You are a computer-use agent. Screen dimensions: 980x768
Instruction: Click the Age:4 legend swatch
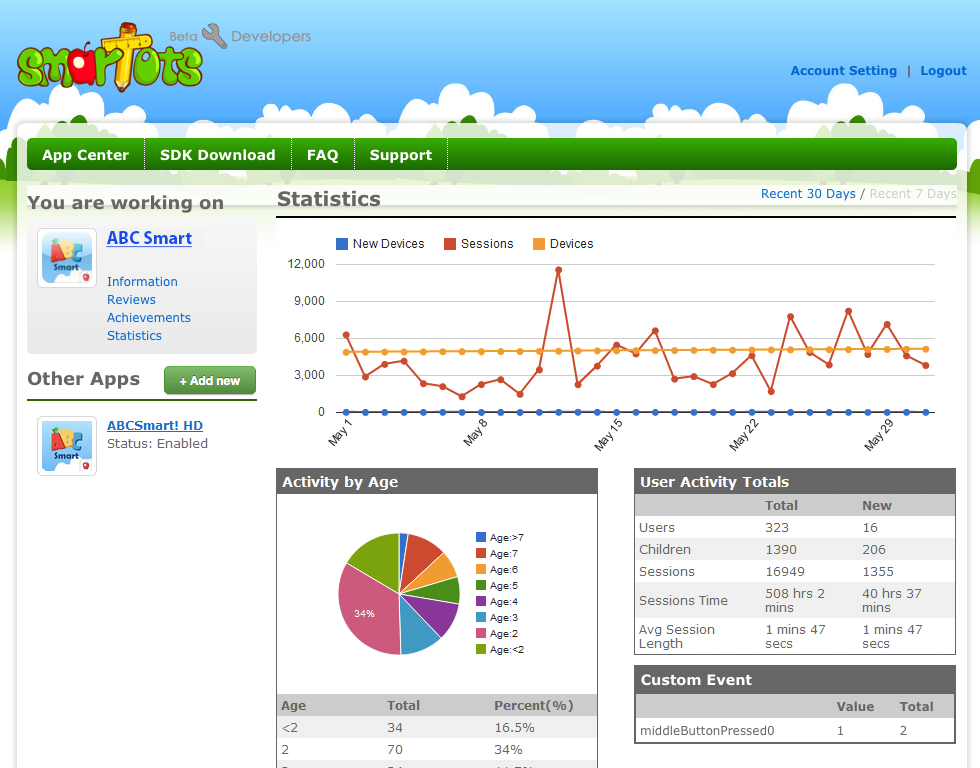481,601
